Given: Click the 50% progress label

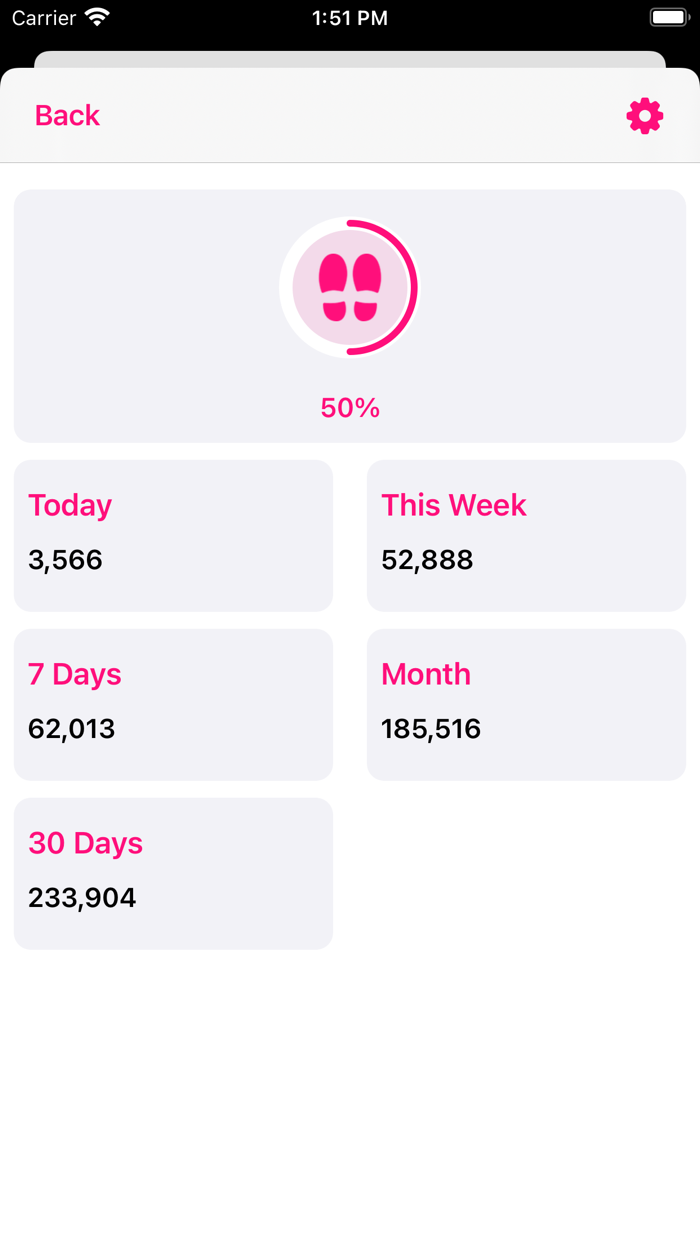Looking at the screenshot, I should click(349, 407).
